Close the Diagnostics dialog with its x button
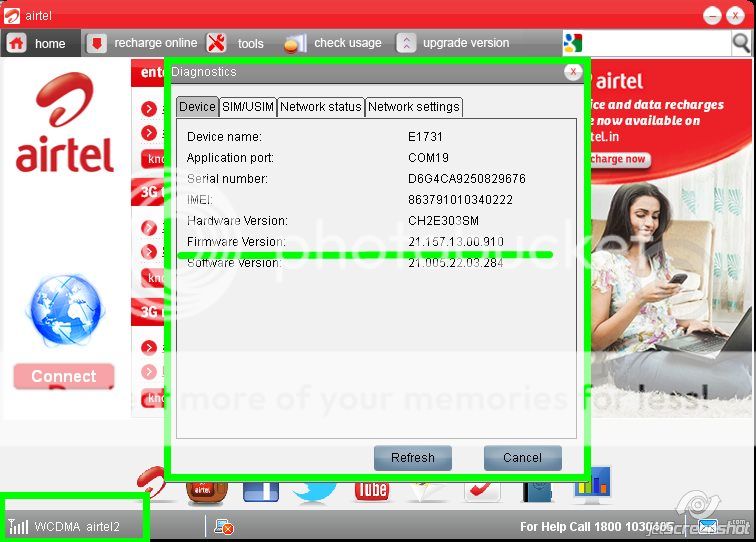The image size is (756, 542). pyautogui.click(x=573, y=72)
